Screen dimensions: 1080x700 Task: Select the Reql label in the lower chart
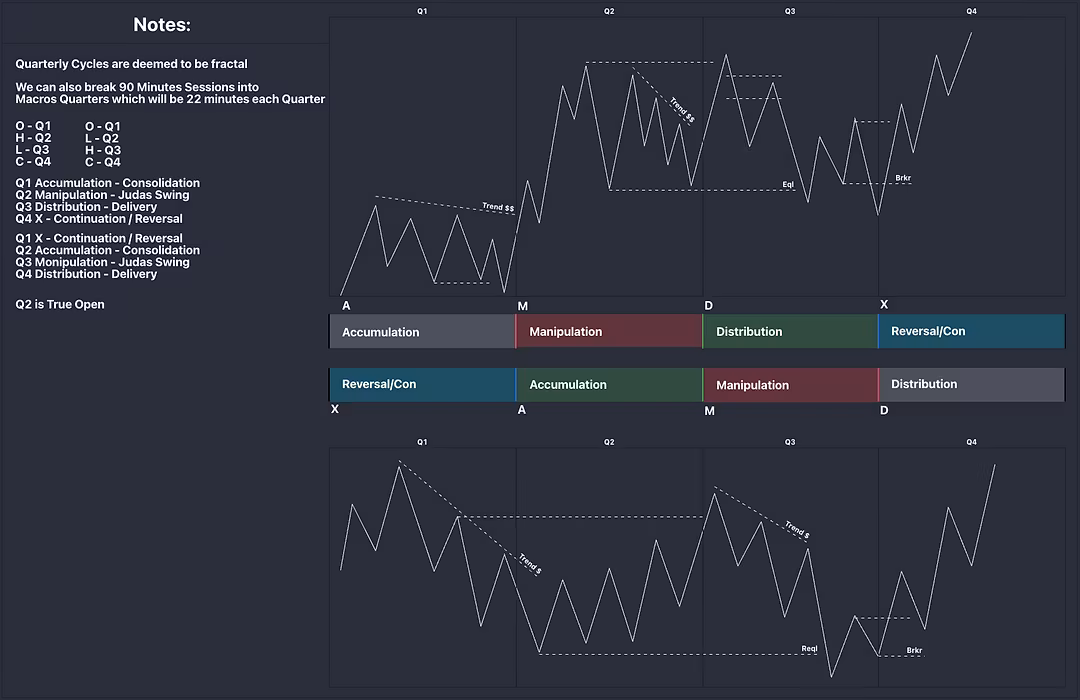point(809,649)
